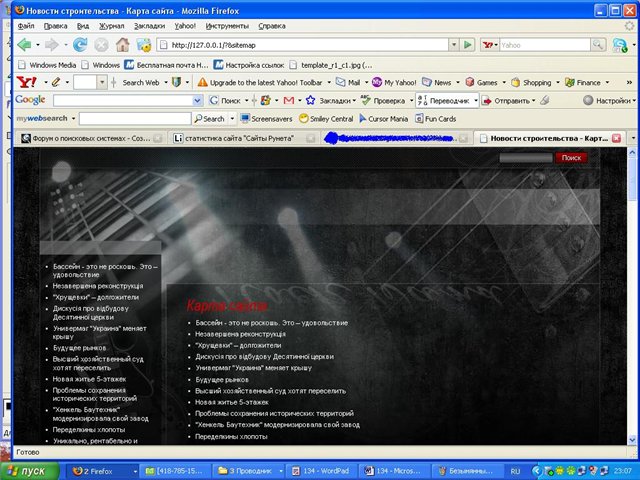Open Настройки in the Google toolbar
640x480 pixels.
tap(608, 100)
